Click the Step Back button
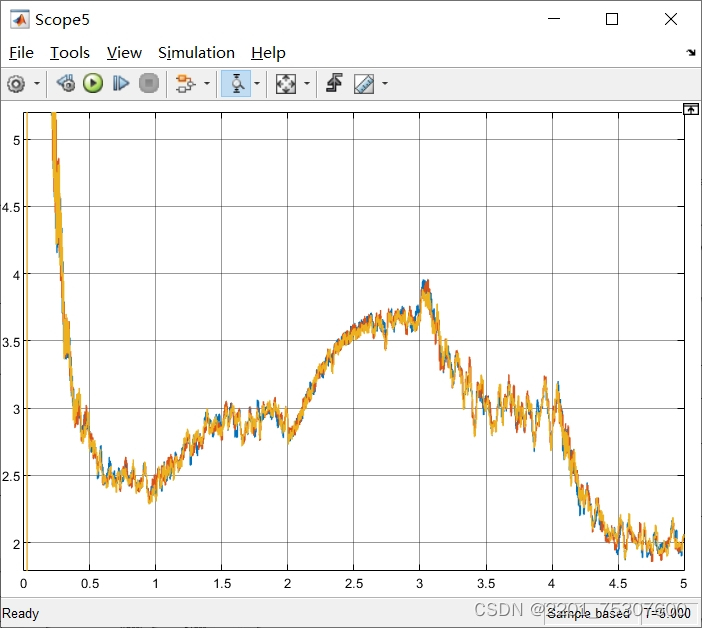The height and width of the screenshot is (628, 702). [66, 83]
